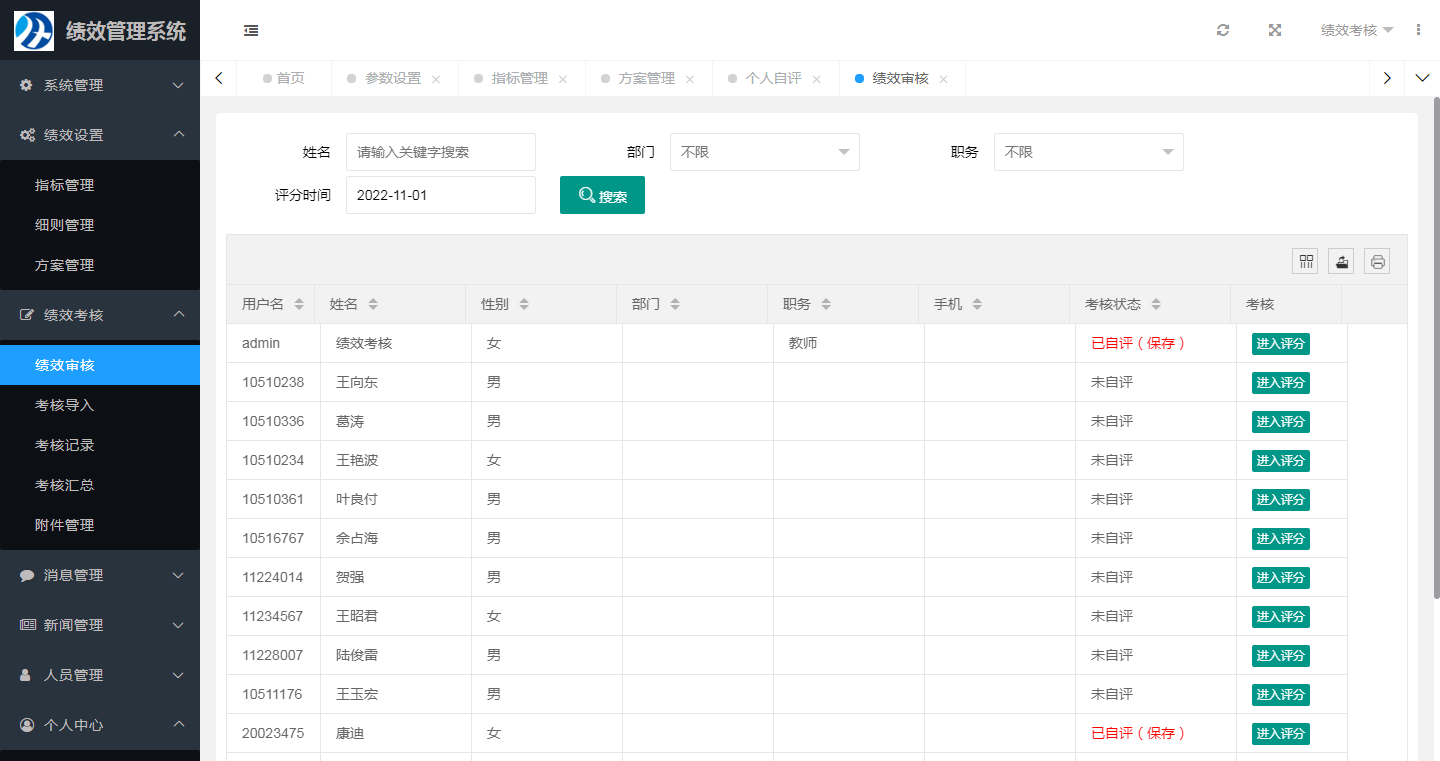This screenshot has height=761, width=1440.
Task: Sort the table by 性别 column
Action: [523, 304]
